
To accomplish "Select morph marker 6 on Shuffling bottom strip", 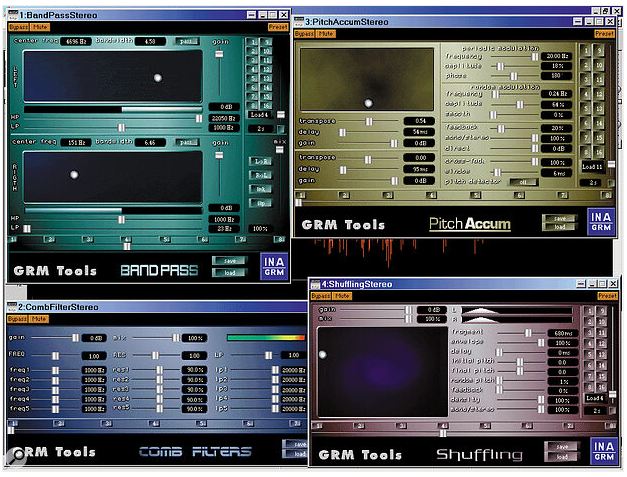I will click(x=528, y=426).
